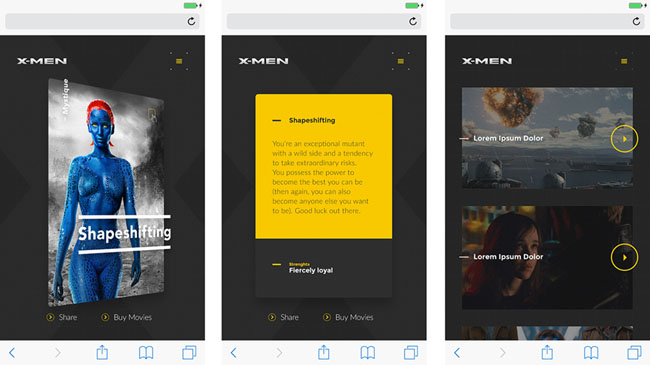Tap the yellow card description paragraph
The height and width of the screenshot is (365, 650).
[322, 177]
